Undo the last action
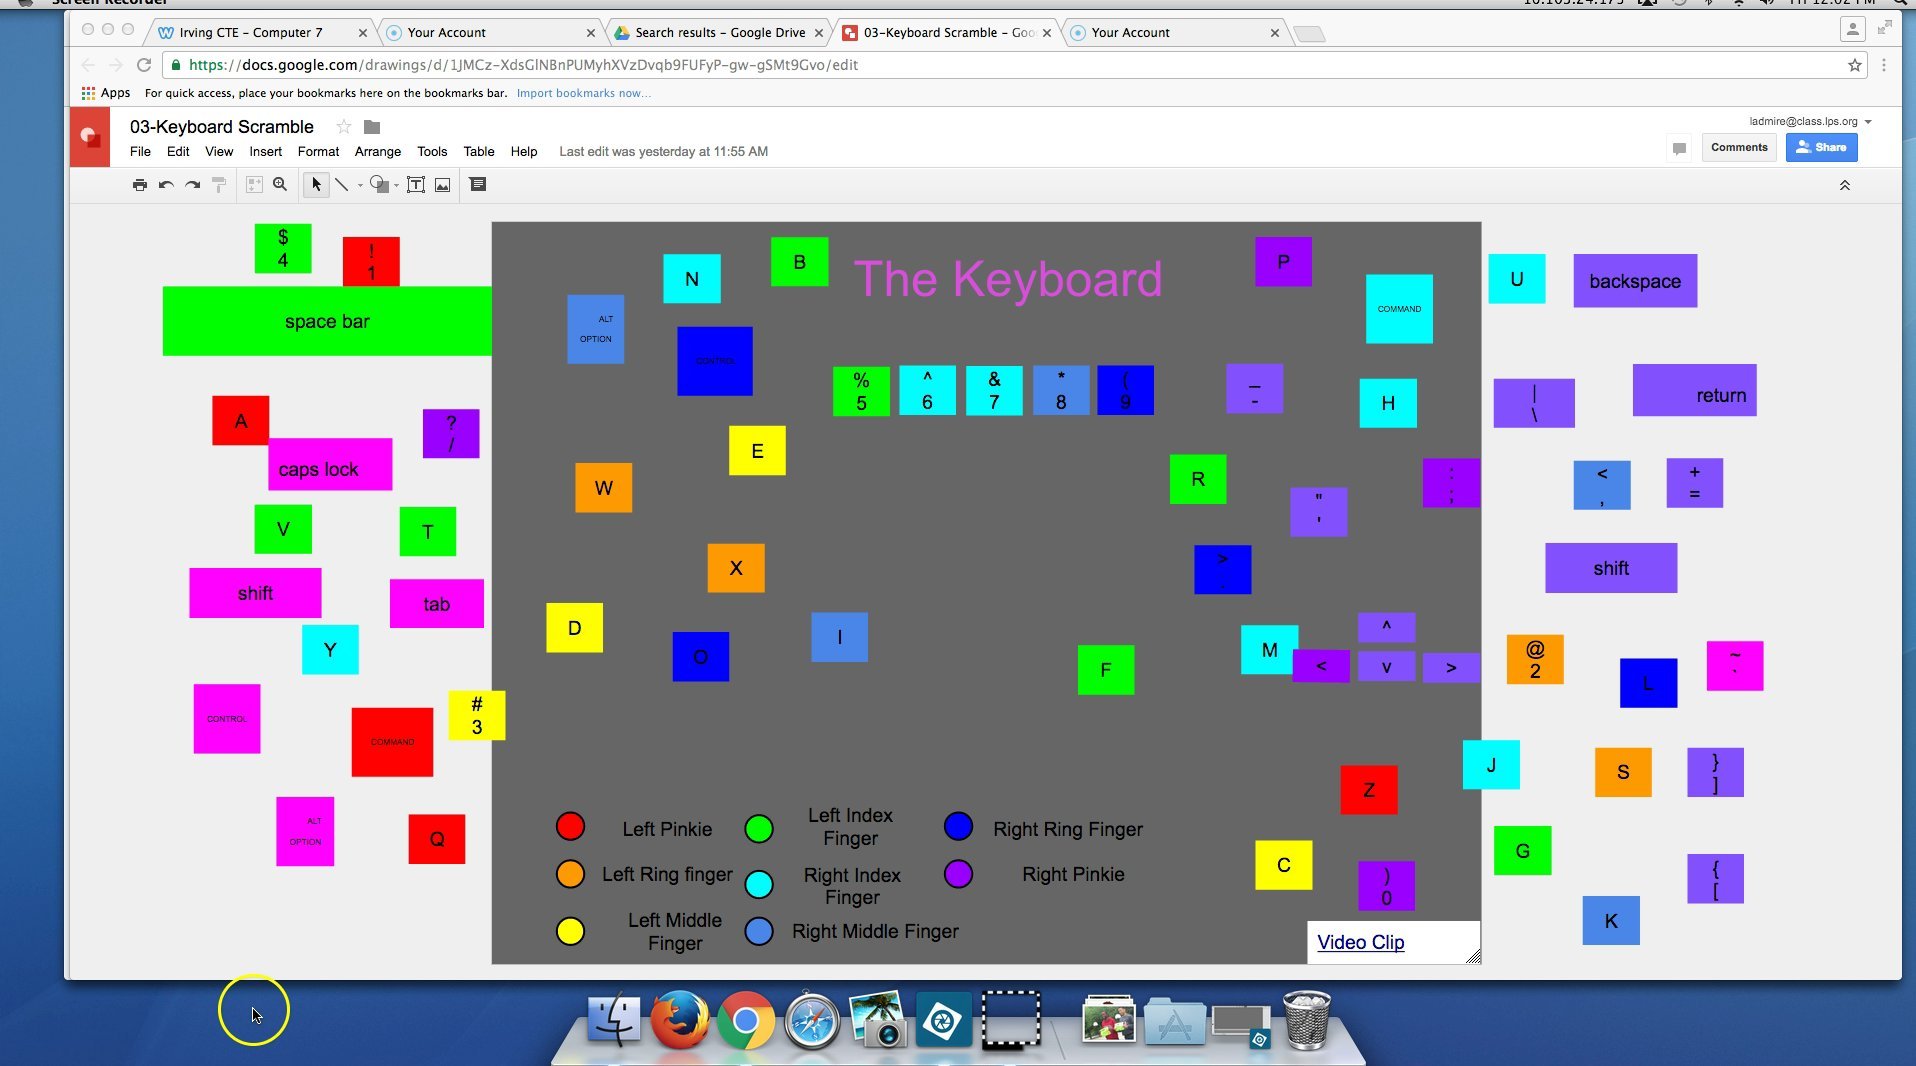Screen dimensions: 1916x1066 166,185
